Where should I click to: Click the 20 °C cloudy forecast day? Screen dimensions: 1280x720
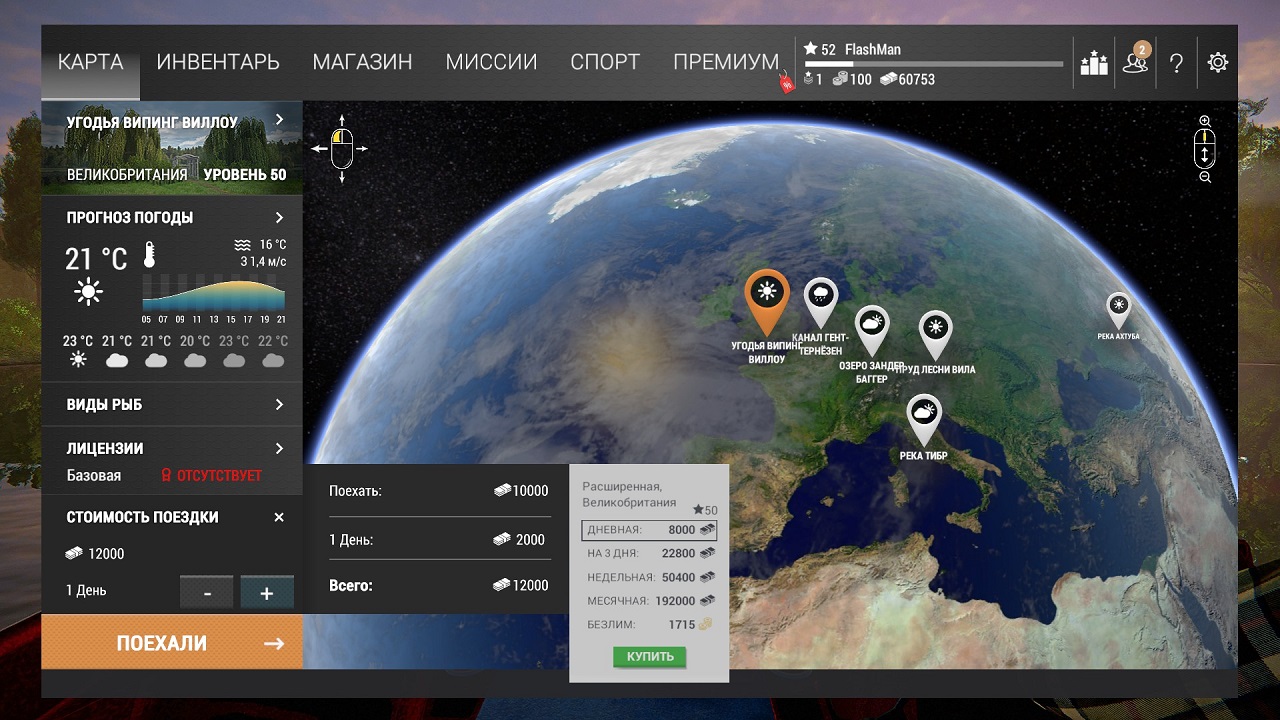(195, 350)
